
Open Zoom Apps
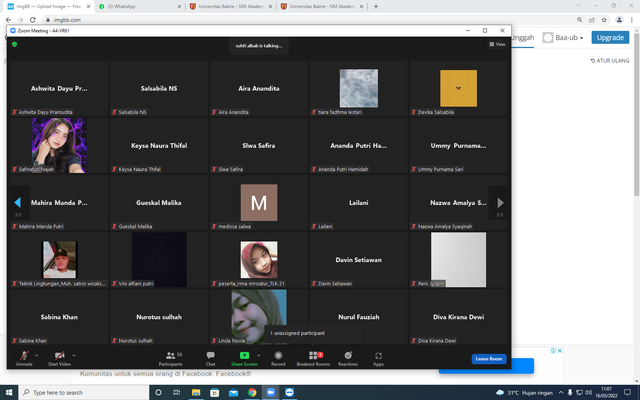pos(378,358)
